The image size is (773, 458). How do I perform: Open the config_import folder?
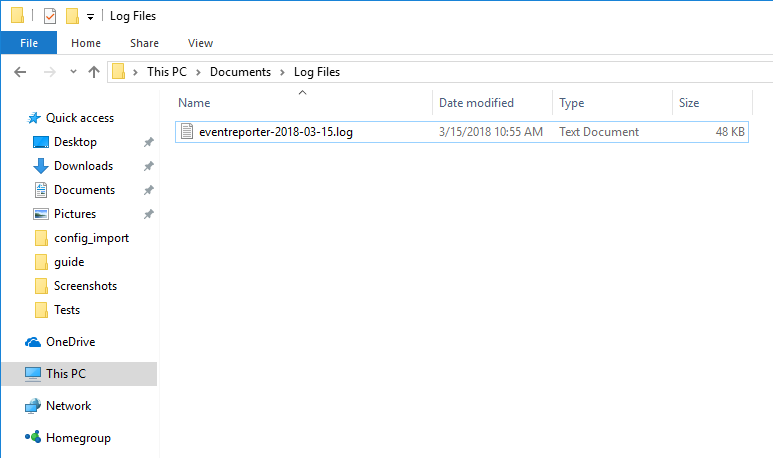point(91,238)
